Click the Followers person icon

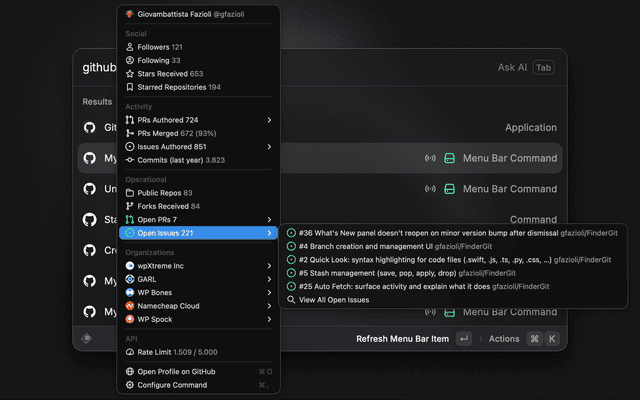point(130,47)
